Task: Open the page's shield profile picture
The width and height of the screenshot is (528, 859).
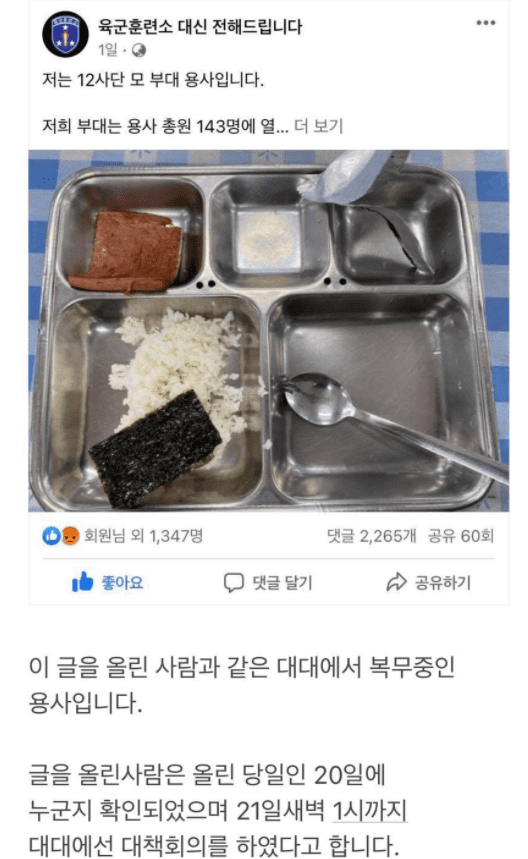Action: [x=65, y=34]
